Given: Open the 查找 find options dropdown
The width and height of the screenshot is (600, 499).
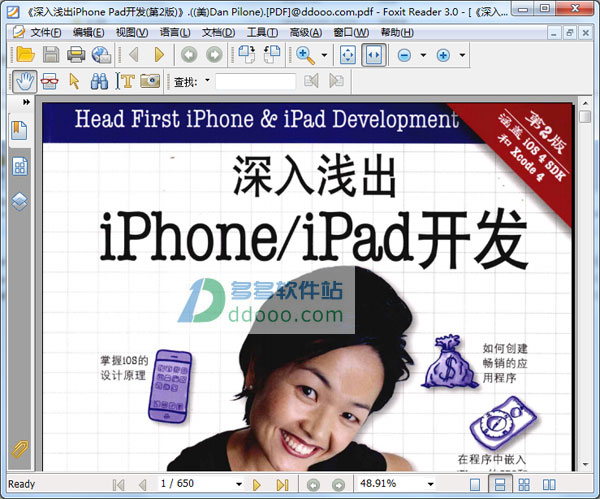Looking at the screenshot, I should point(207,80).
